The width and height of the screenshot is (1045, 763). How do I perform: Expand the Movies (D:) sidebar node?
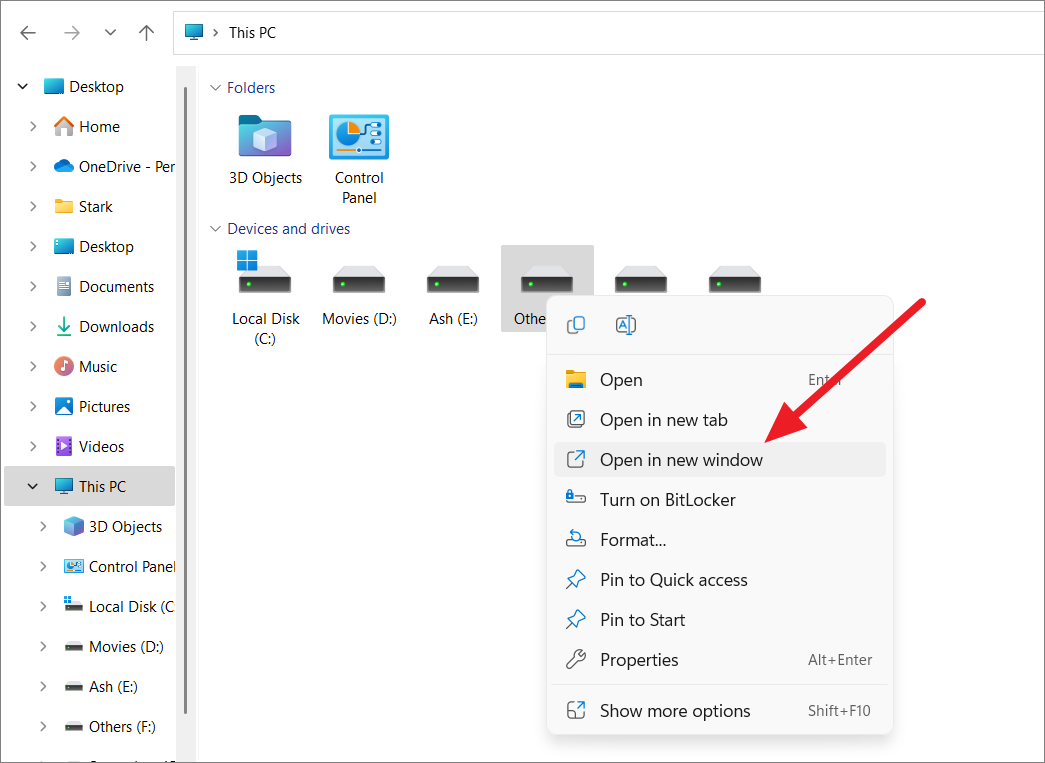(x=43, y=646)
